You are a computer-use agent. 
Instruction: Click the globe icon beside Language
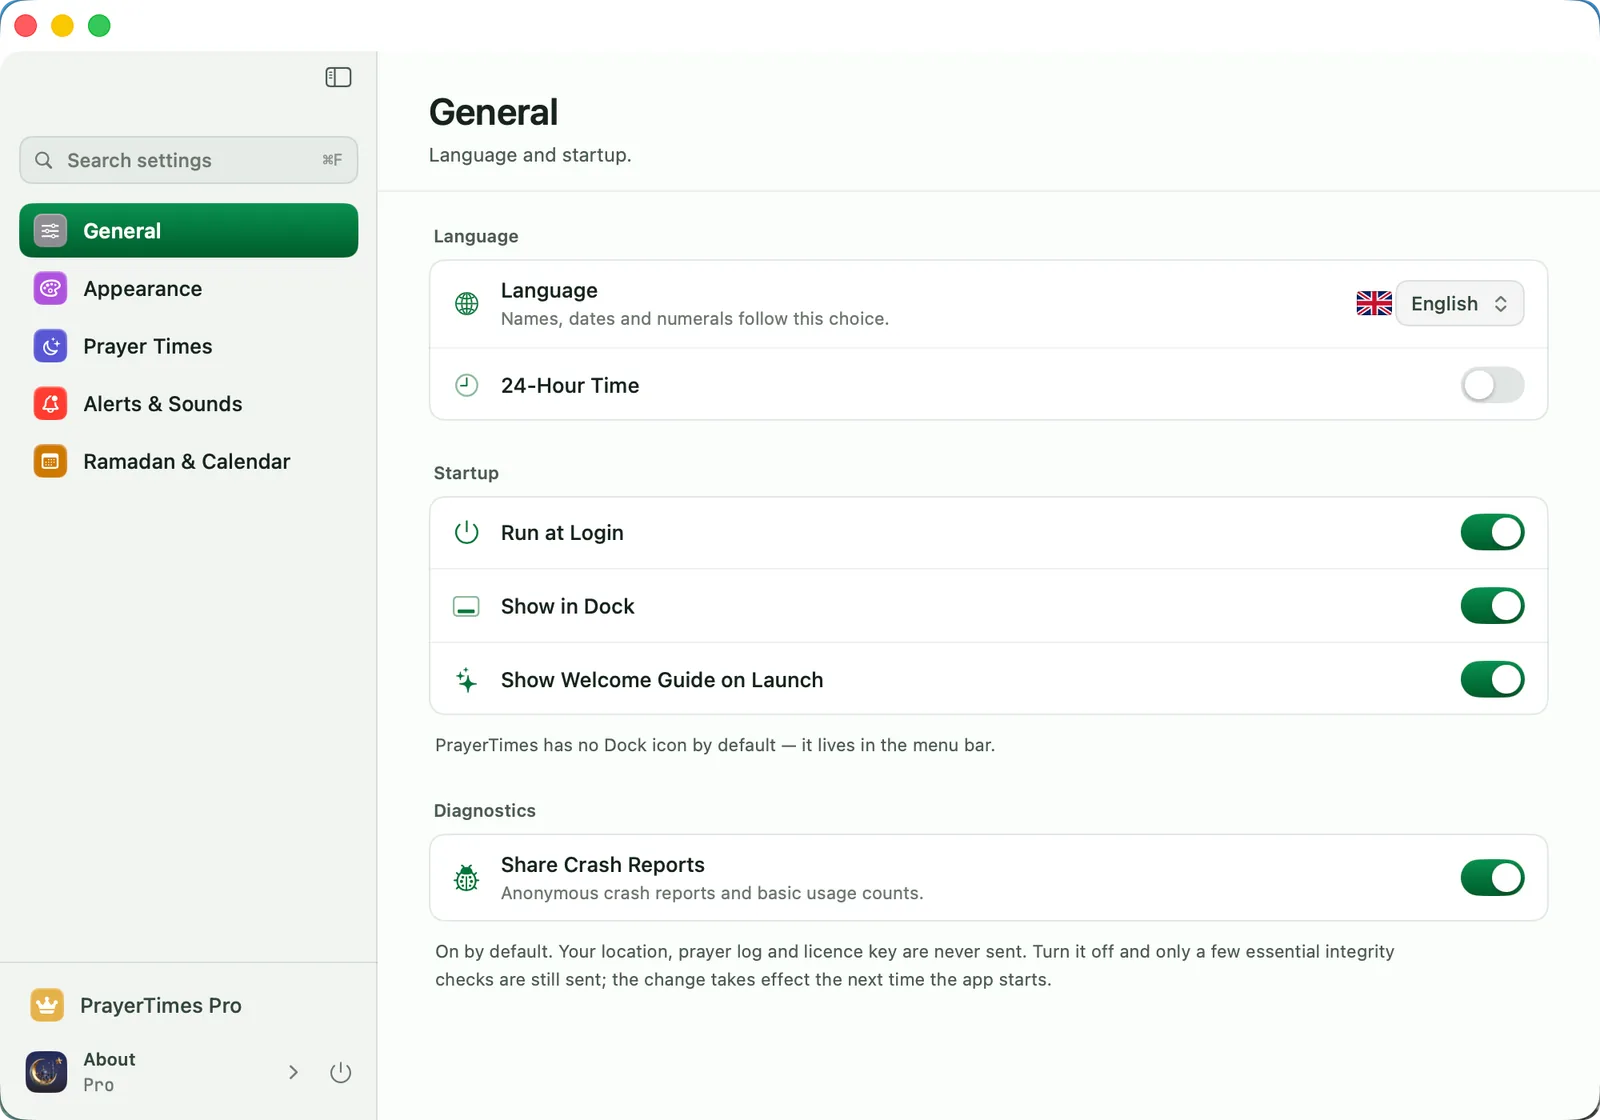point(466,304)
